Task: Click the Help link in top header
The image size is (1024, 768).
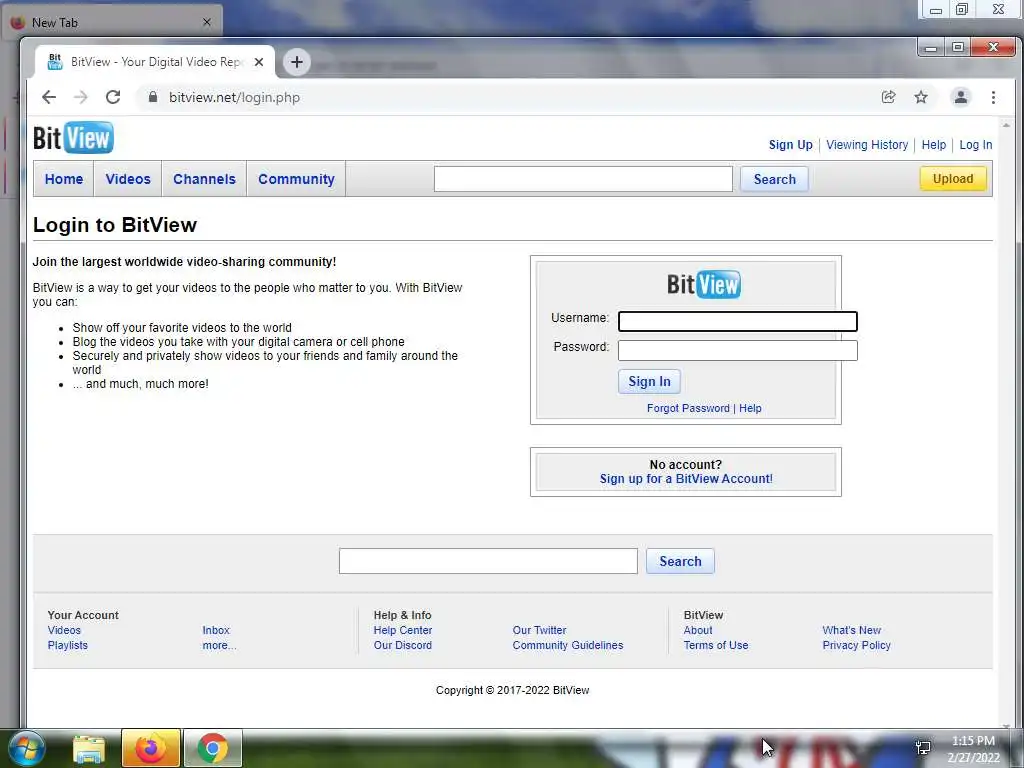Action: (934, 145)
